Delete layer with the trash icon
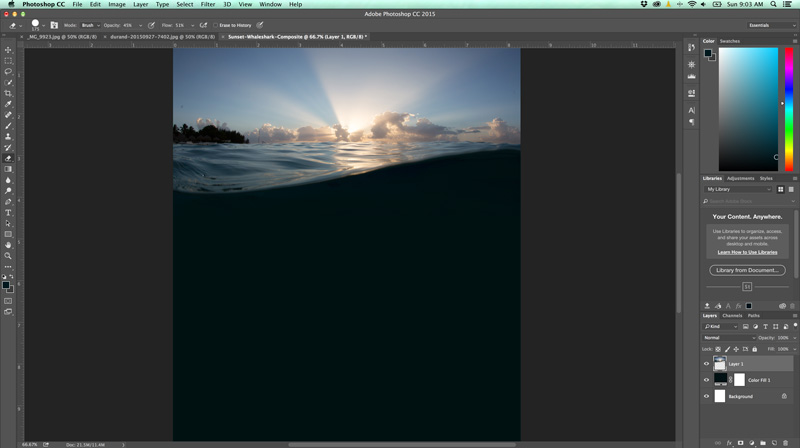Image resolution: width=800 pixels, height=448 pixels. (786, 443)
